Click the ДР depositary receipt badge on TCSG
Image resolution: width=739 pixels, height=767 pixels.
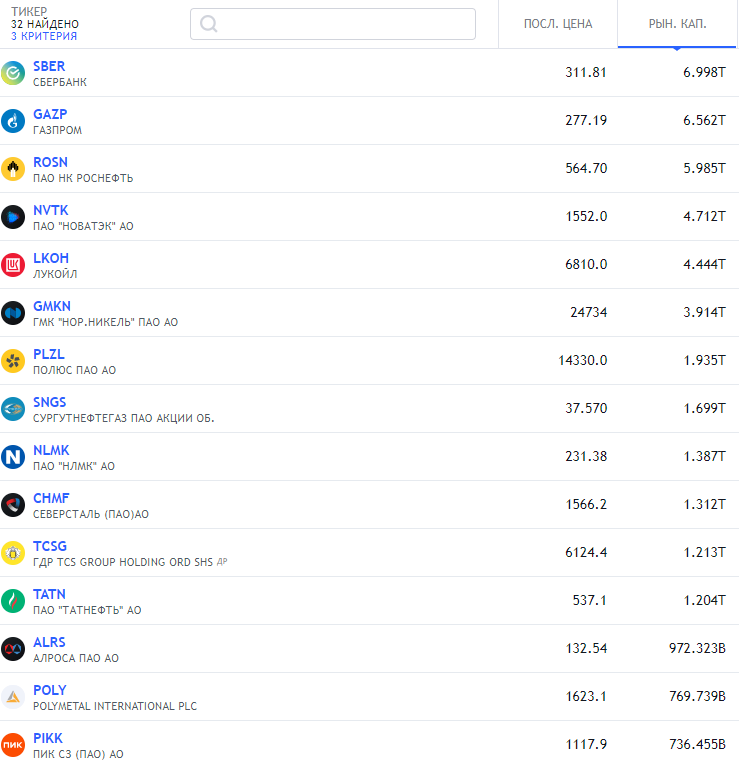coord(222,562)
